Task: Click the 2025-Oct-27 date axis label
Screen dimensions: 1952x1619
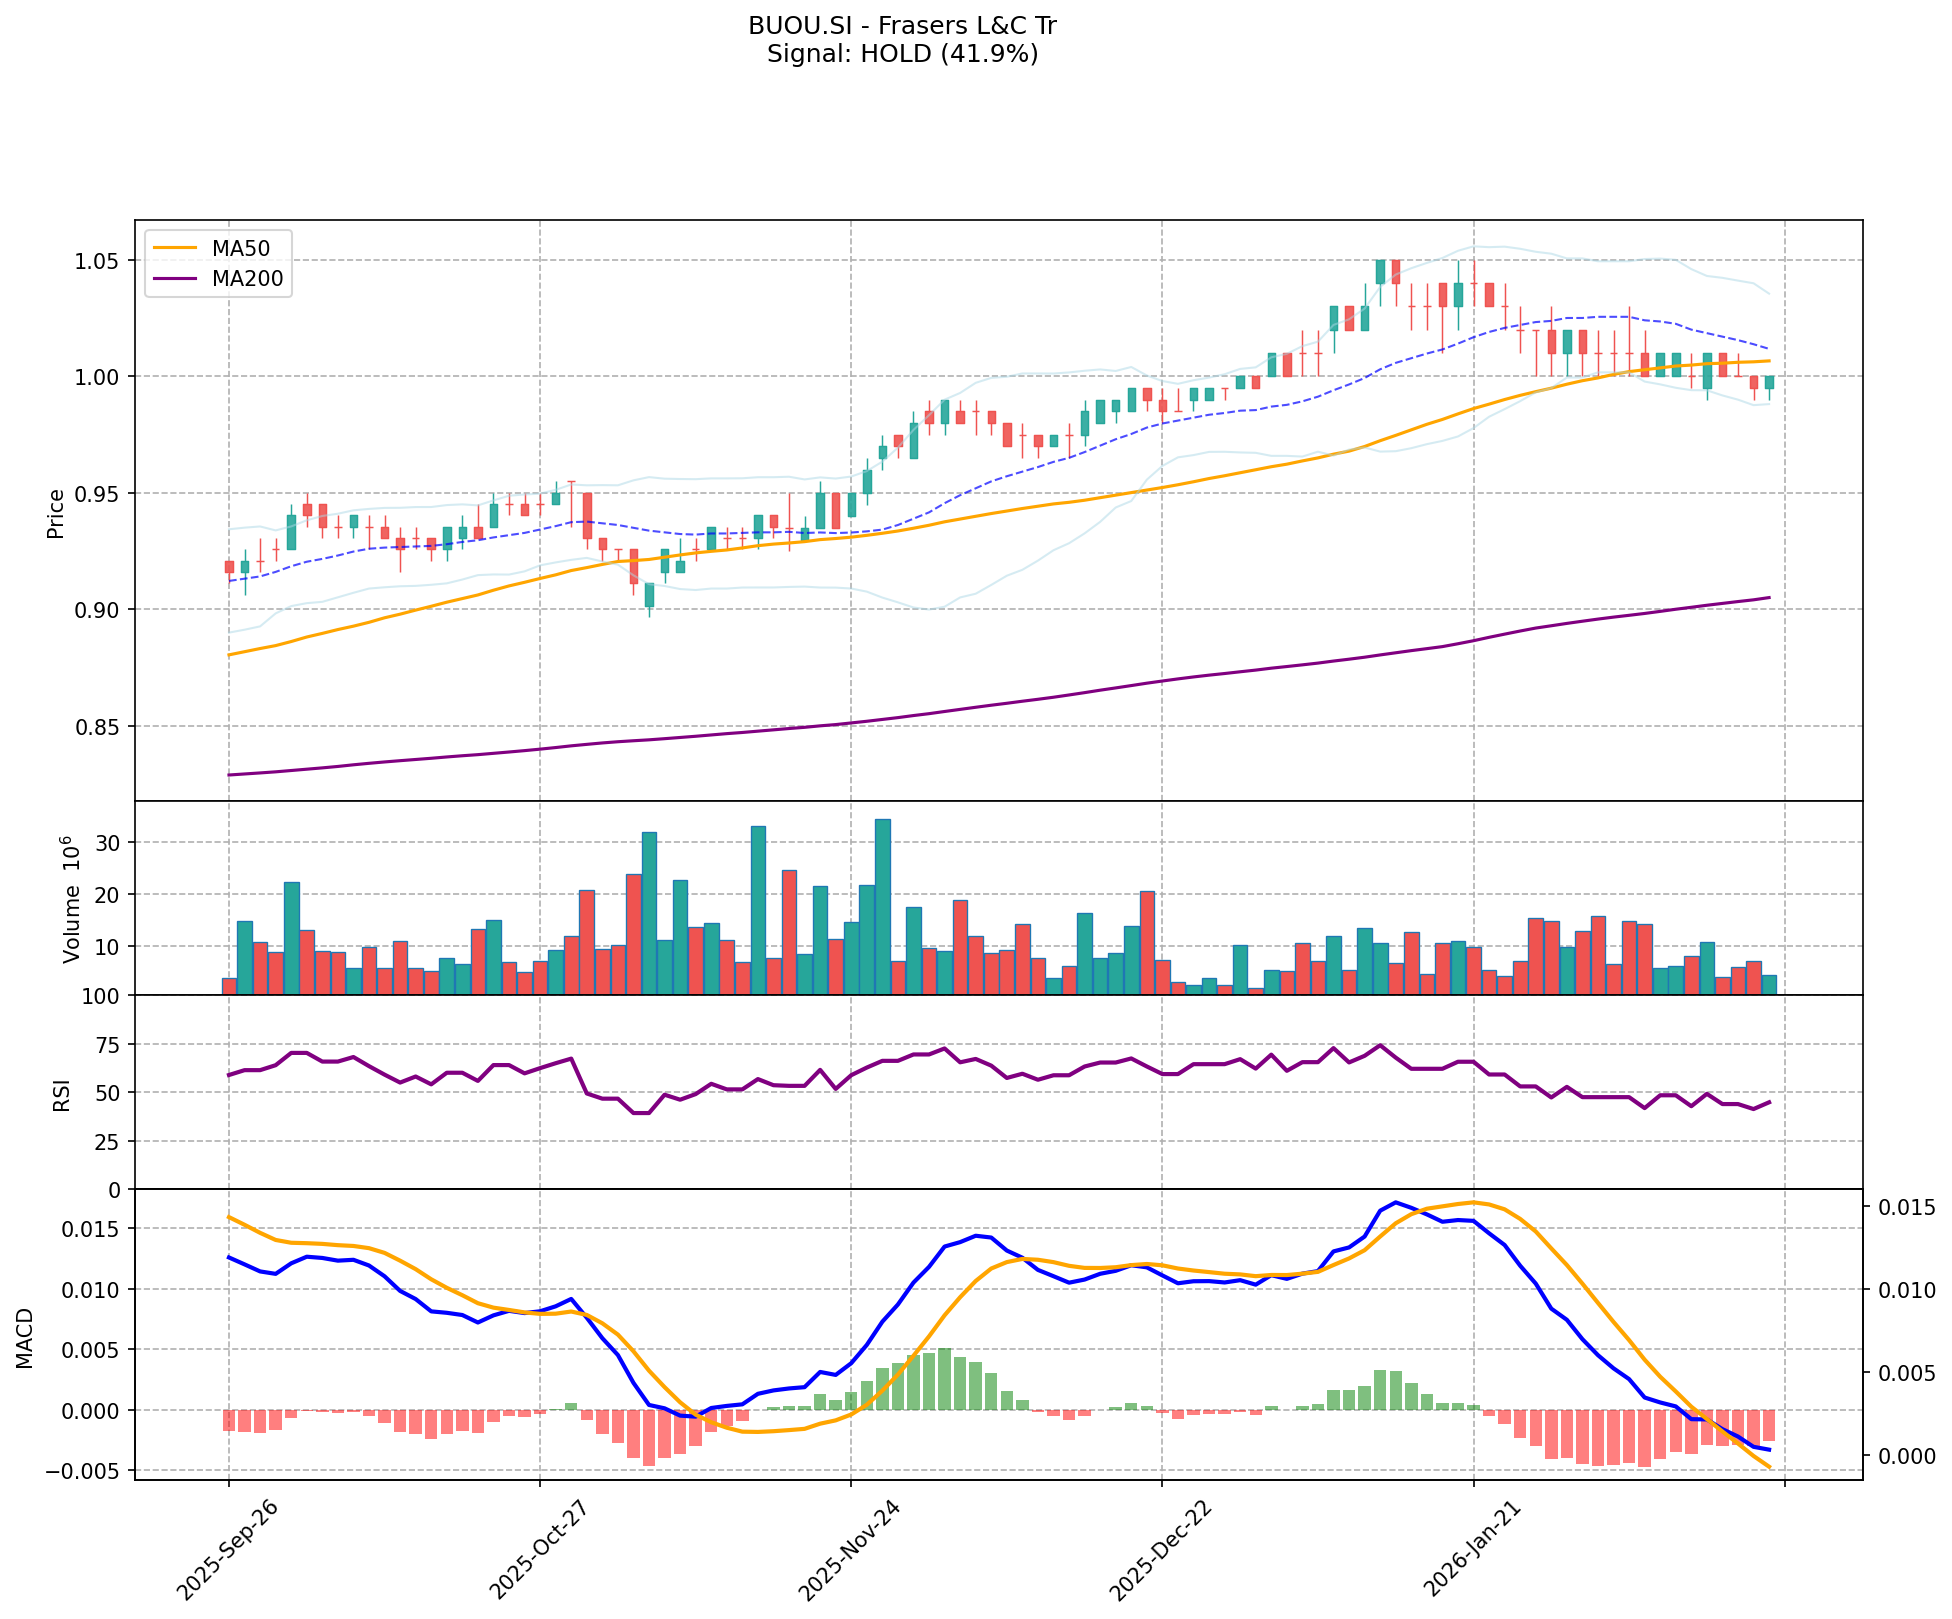Action: (x=537, y=1550)
